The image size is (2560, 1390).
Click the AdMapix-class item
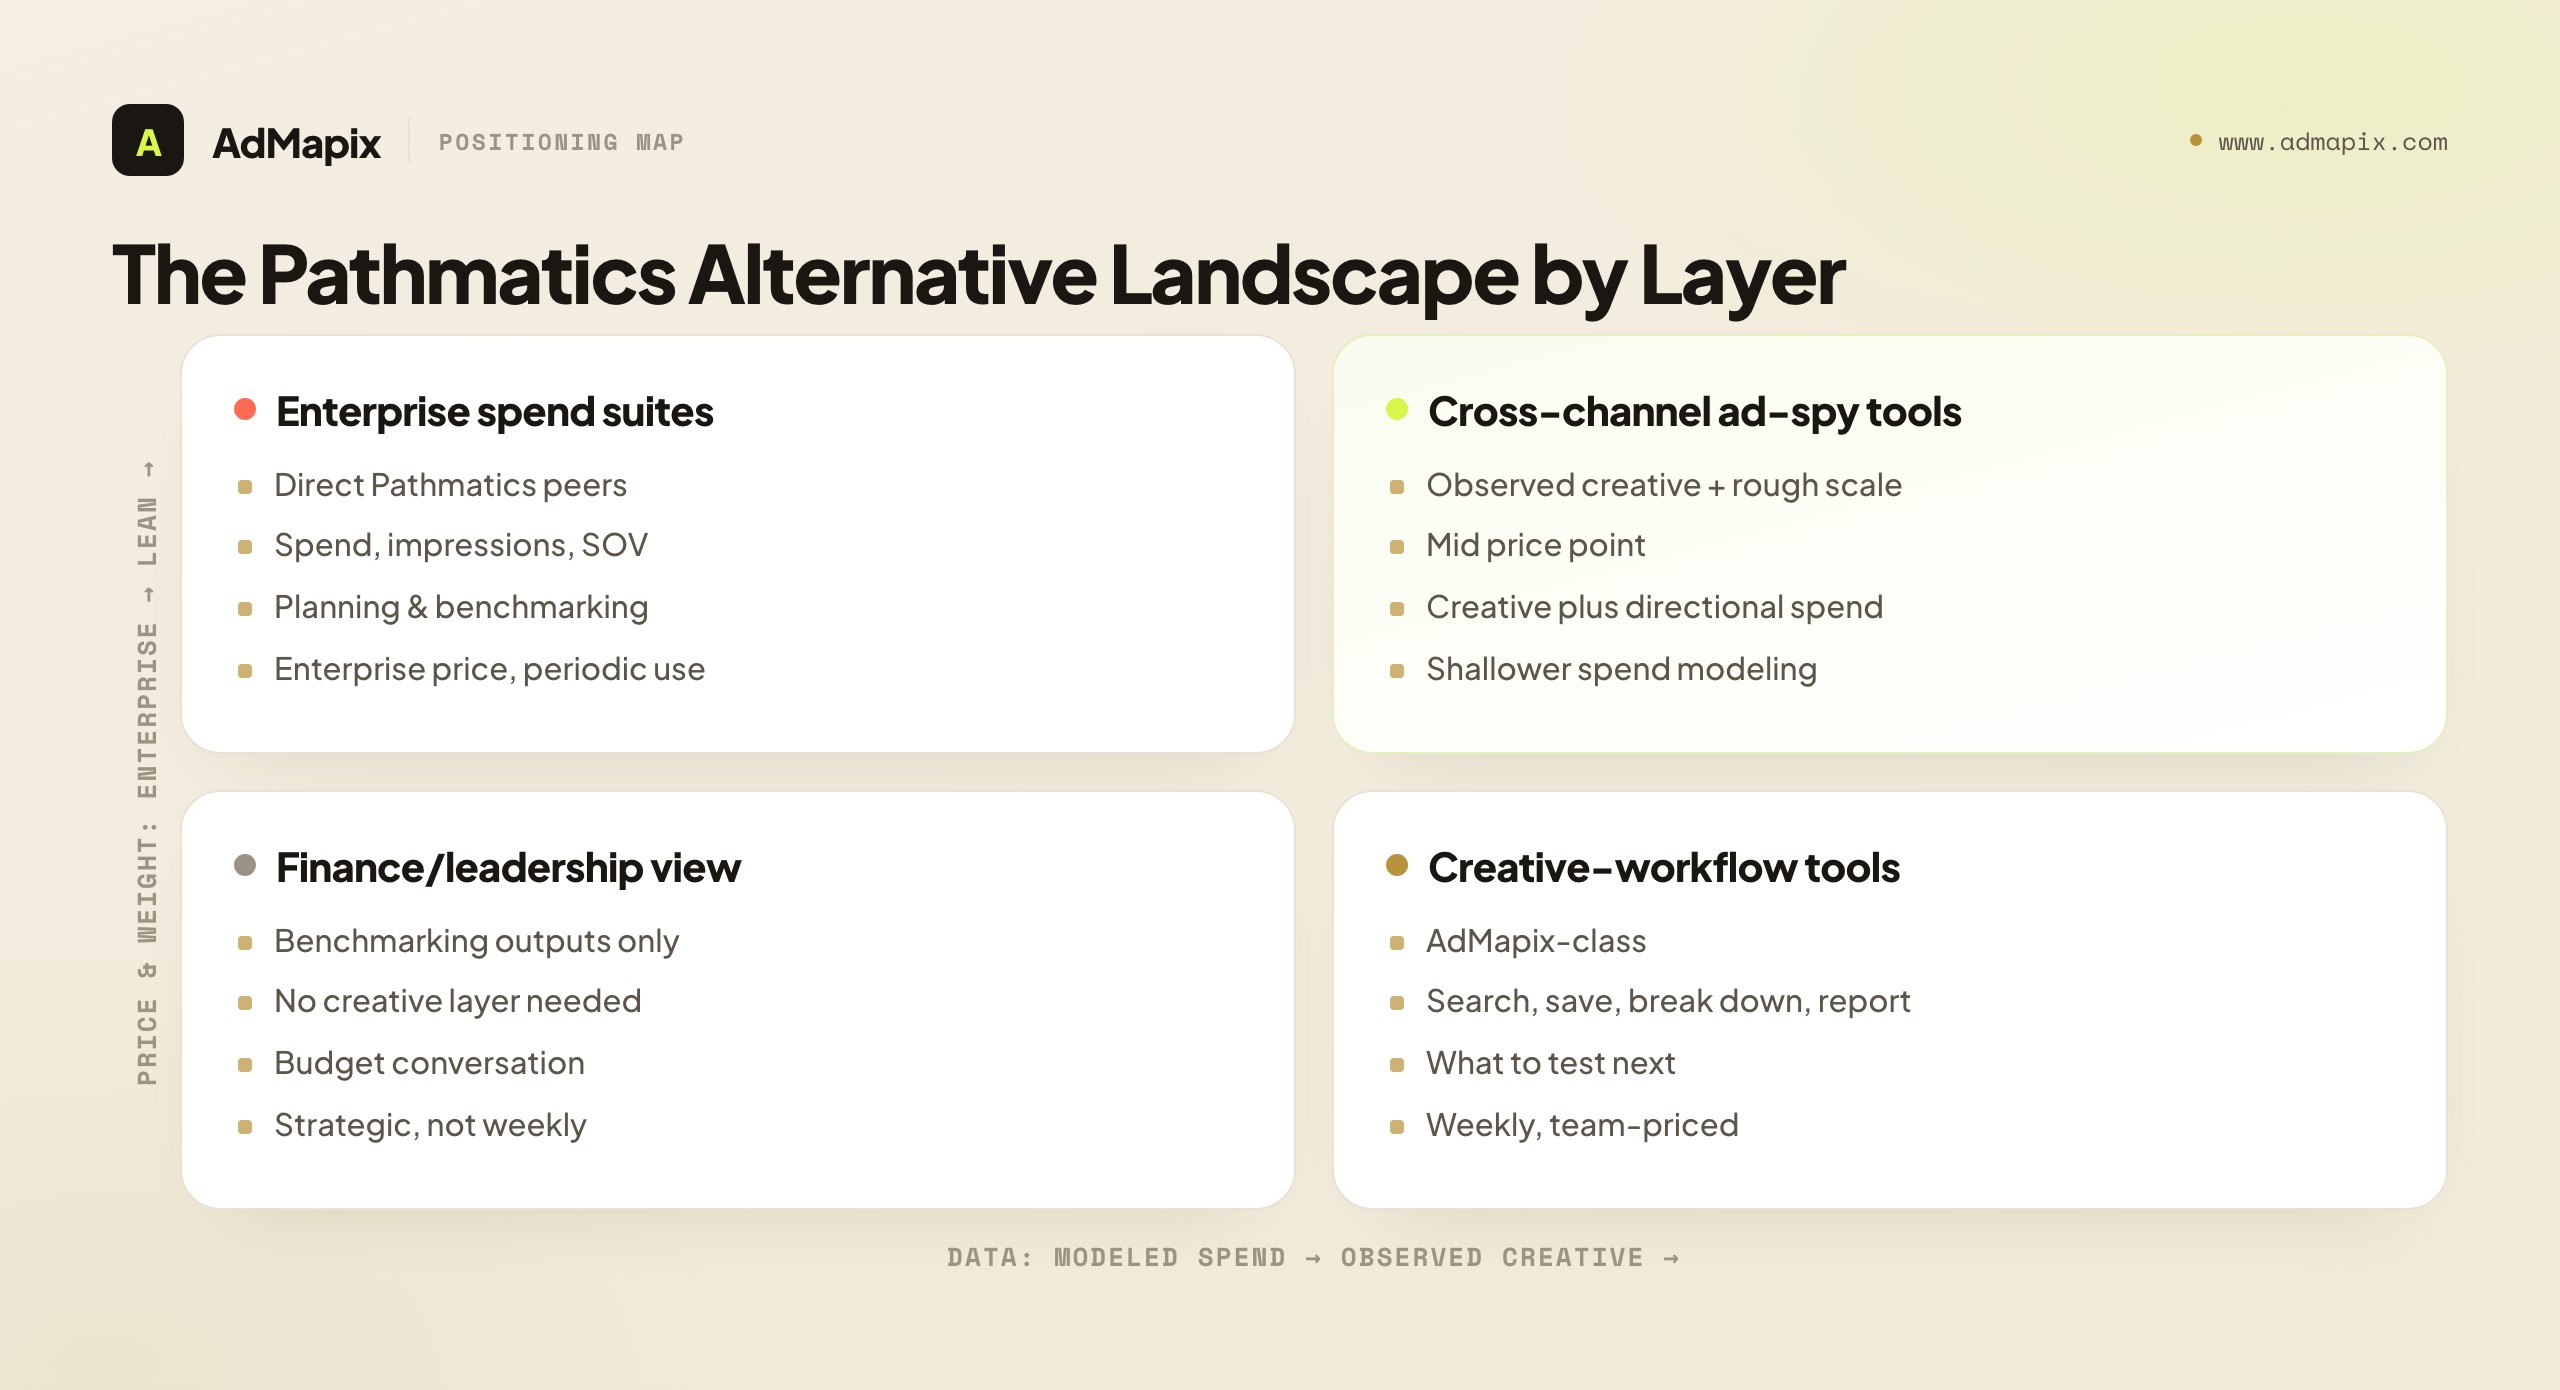(x=1535, y=941)
